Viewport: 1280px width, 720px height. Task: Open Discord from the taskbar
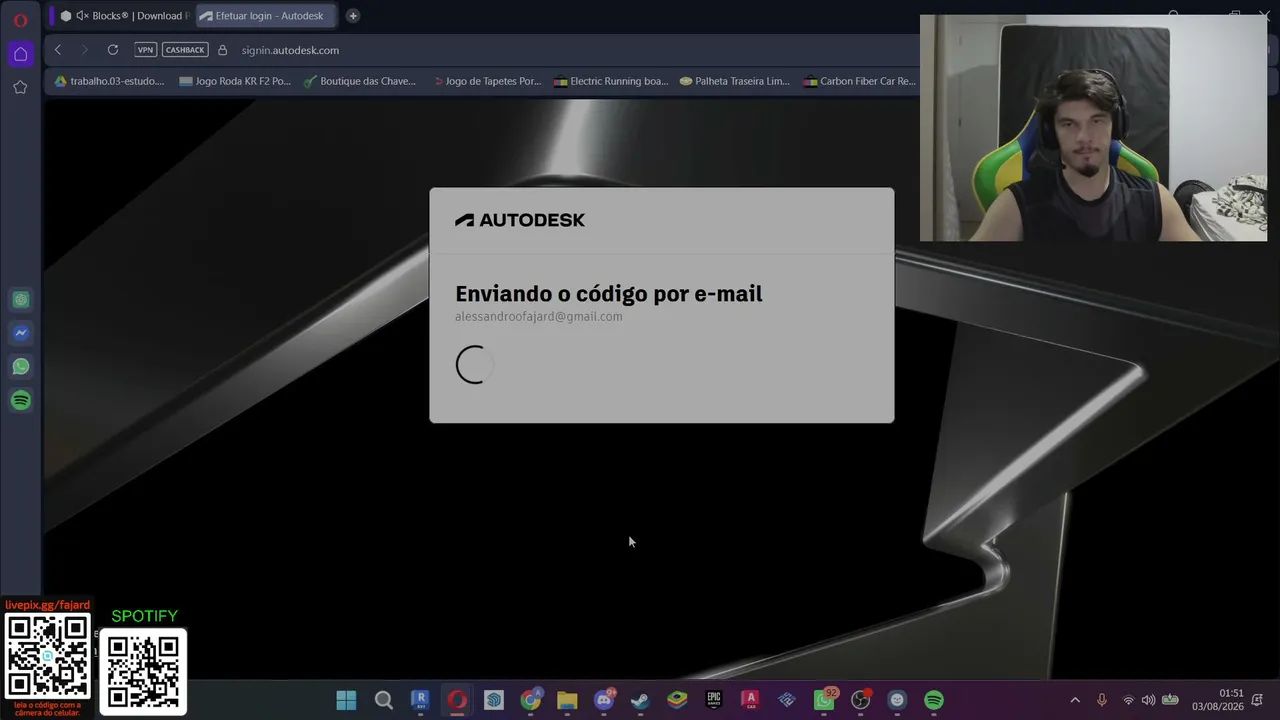[x=604, y=700]
